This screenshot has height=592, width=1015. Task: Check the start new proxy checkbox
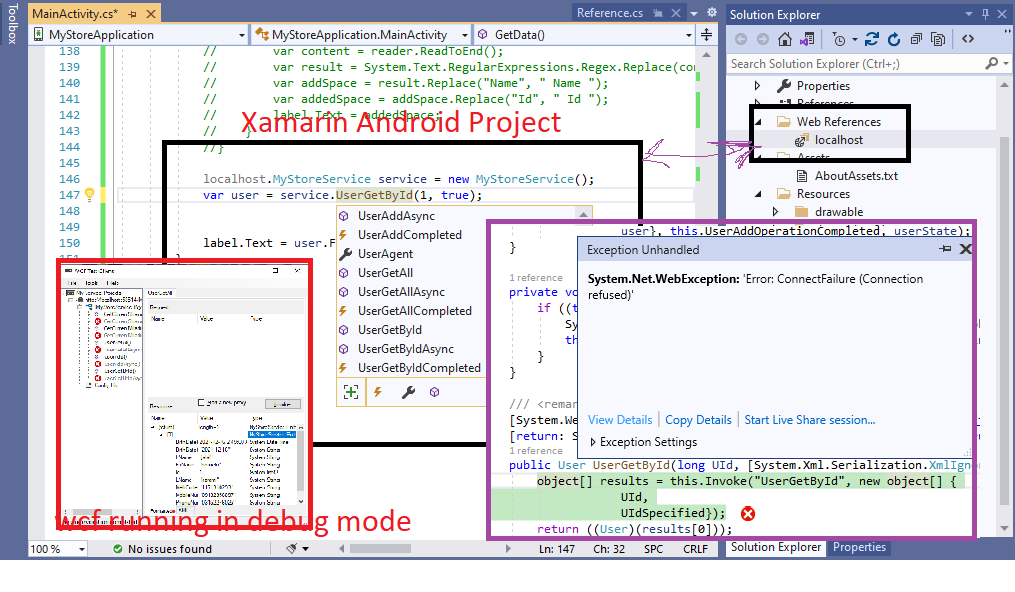pyautogui.click(x=202, y=403)
